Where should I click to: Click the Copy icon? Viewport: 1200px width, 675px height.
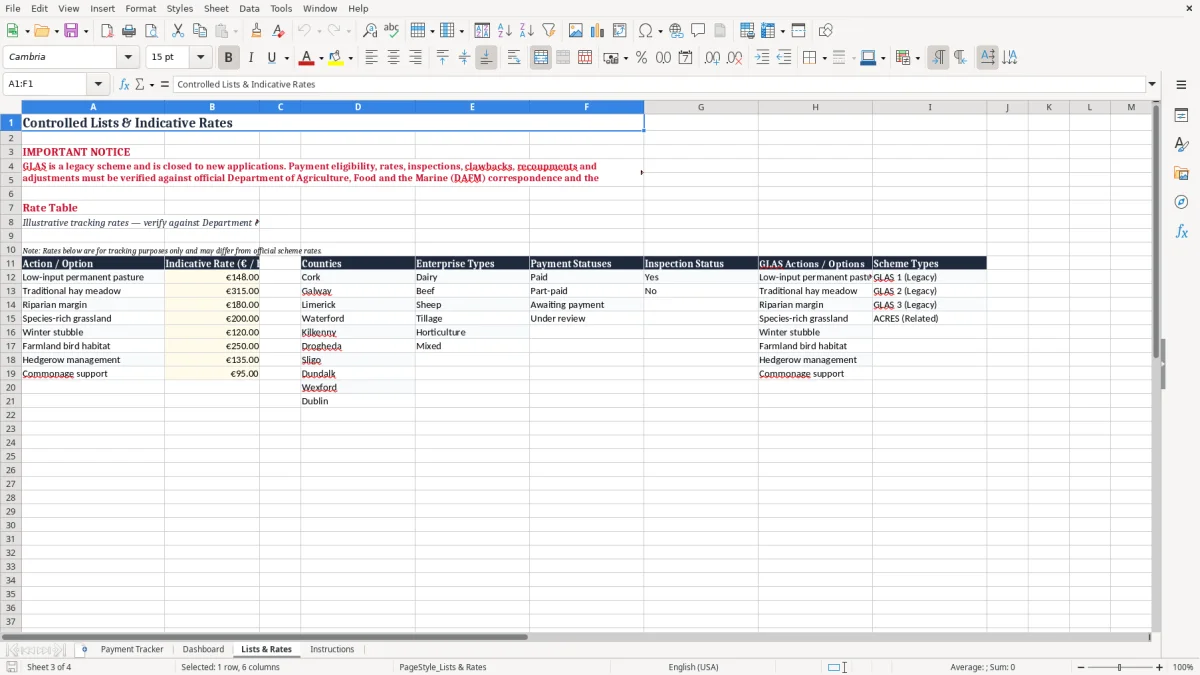200,31
